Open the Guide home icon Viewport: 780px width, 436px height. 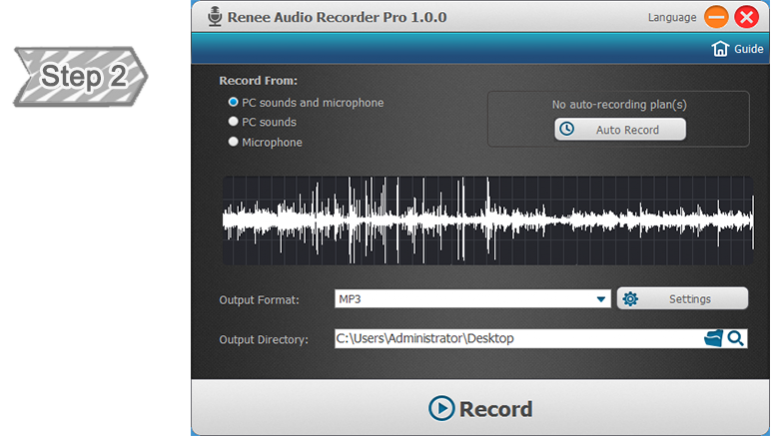(720, 49)
